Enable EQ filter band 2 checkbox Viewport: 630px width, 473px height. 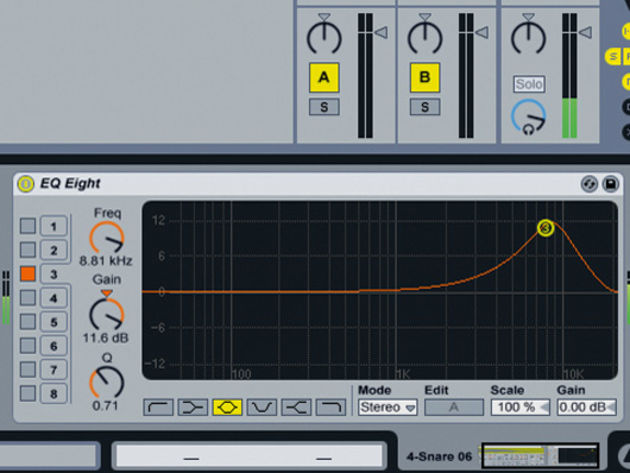pyautogui.click(x=28, y=250)
